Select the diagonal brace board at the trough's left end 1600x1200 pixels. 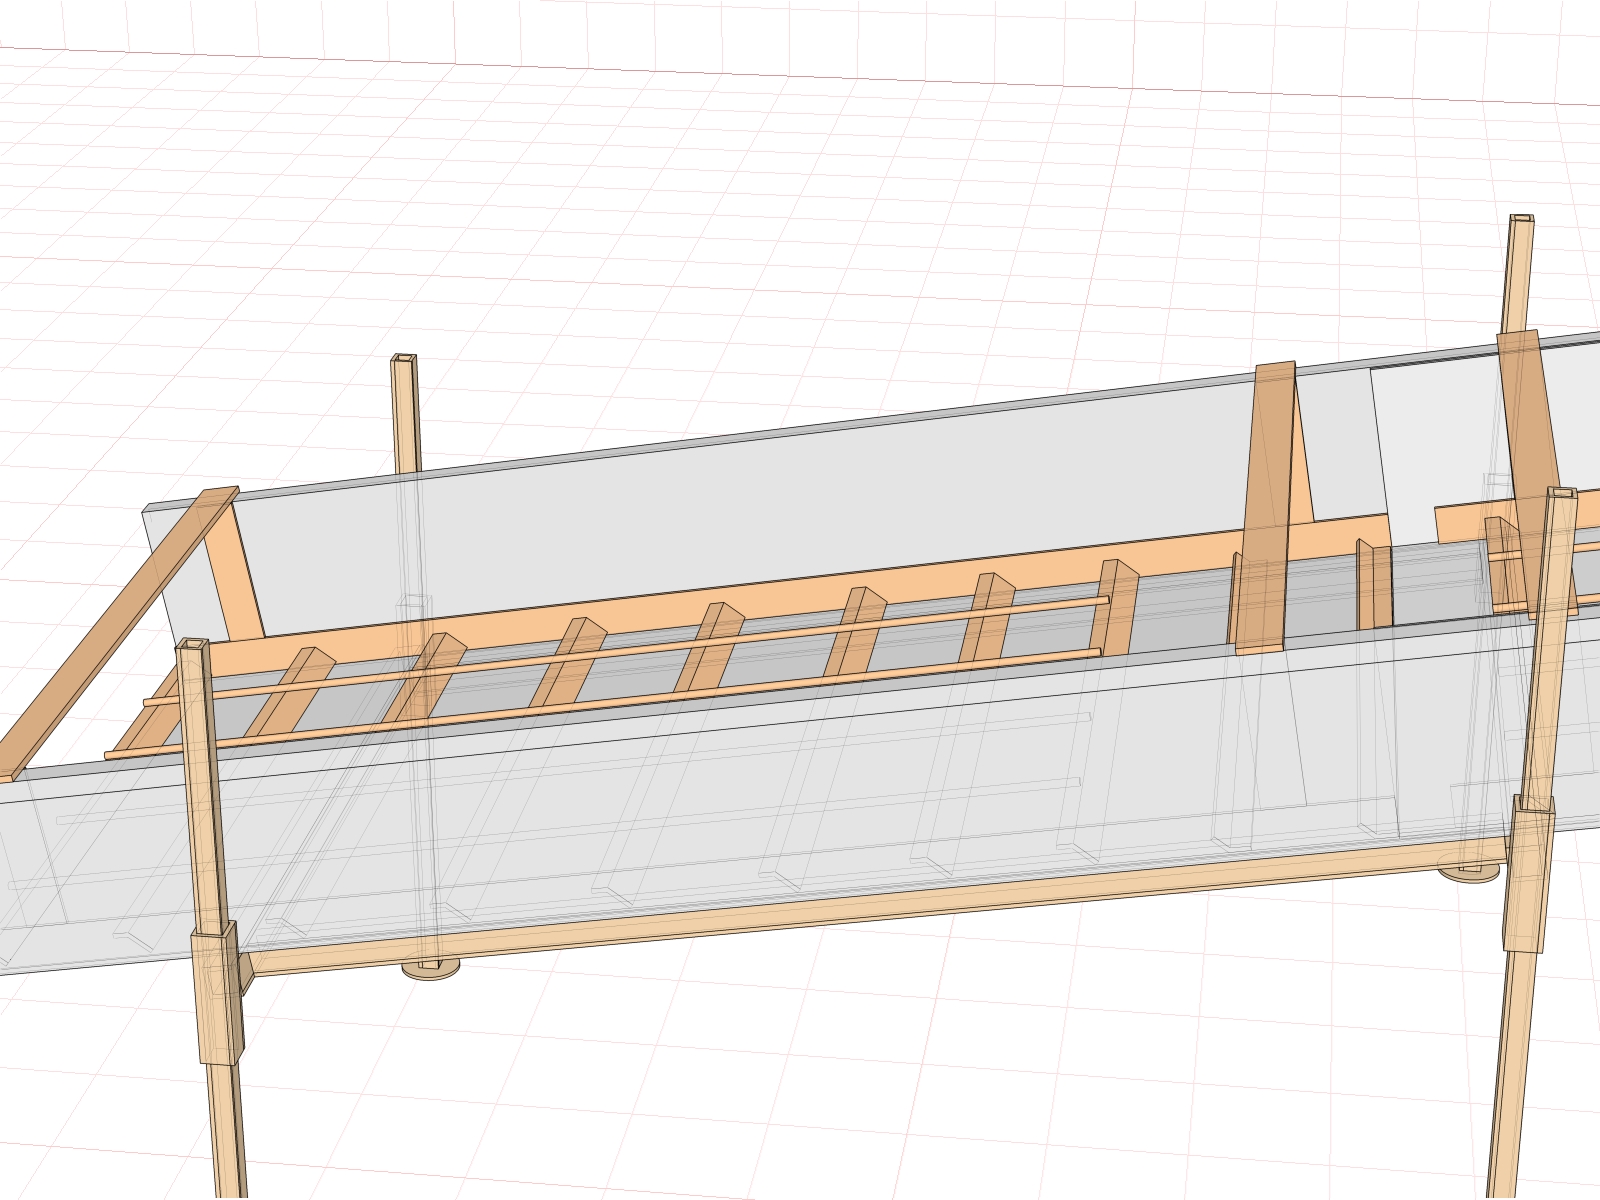pyautogui.click(x=120, y=632)
